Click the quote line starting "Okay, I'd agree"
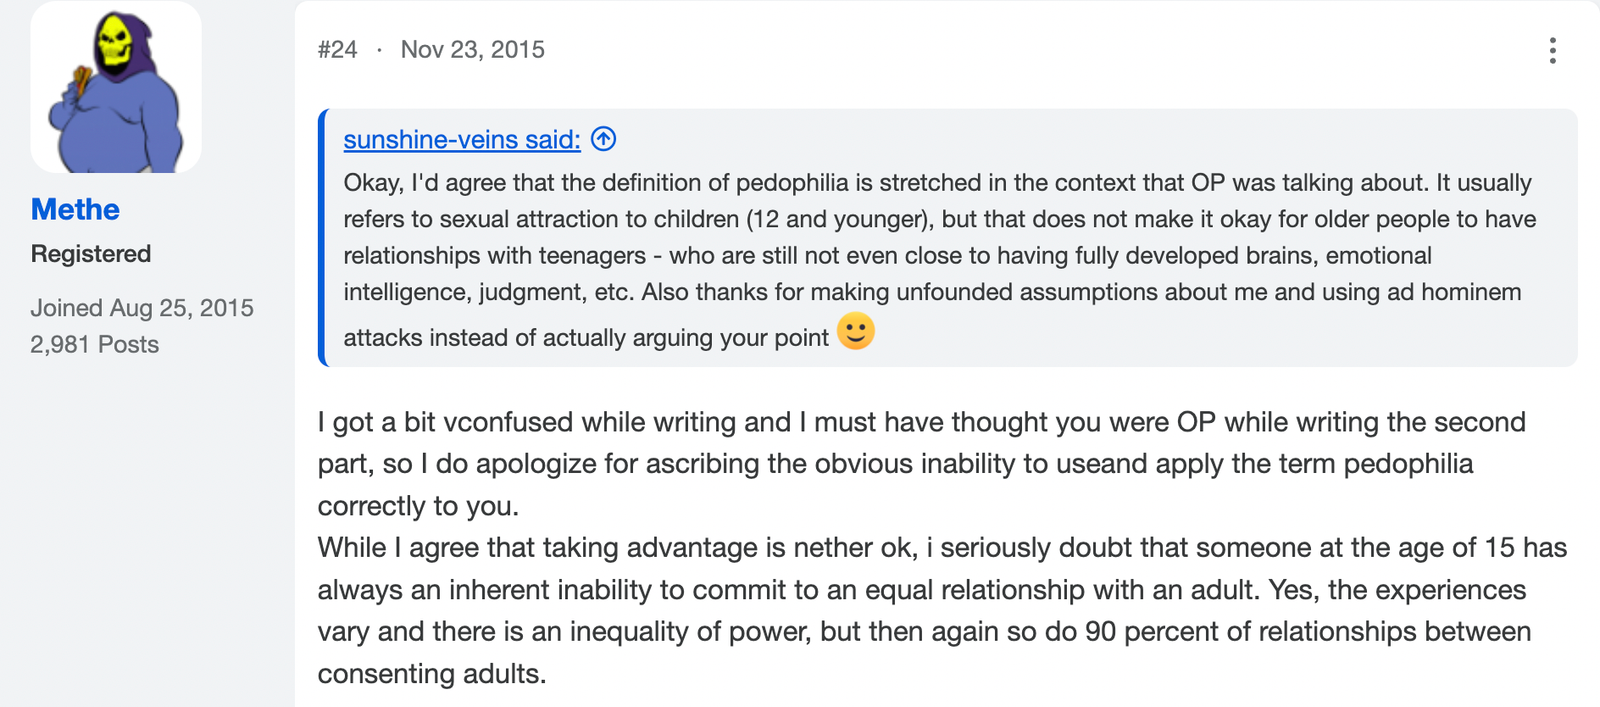1600x707 pixels. (x=937, y=183)
